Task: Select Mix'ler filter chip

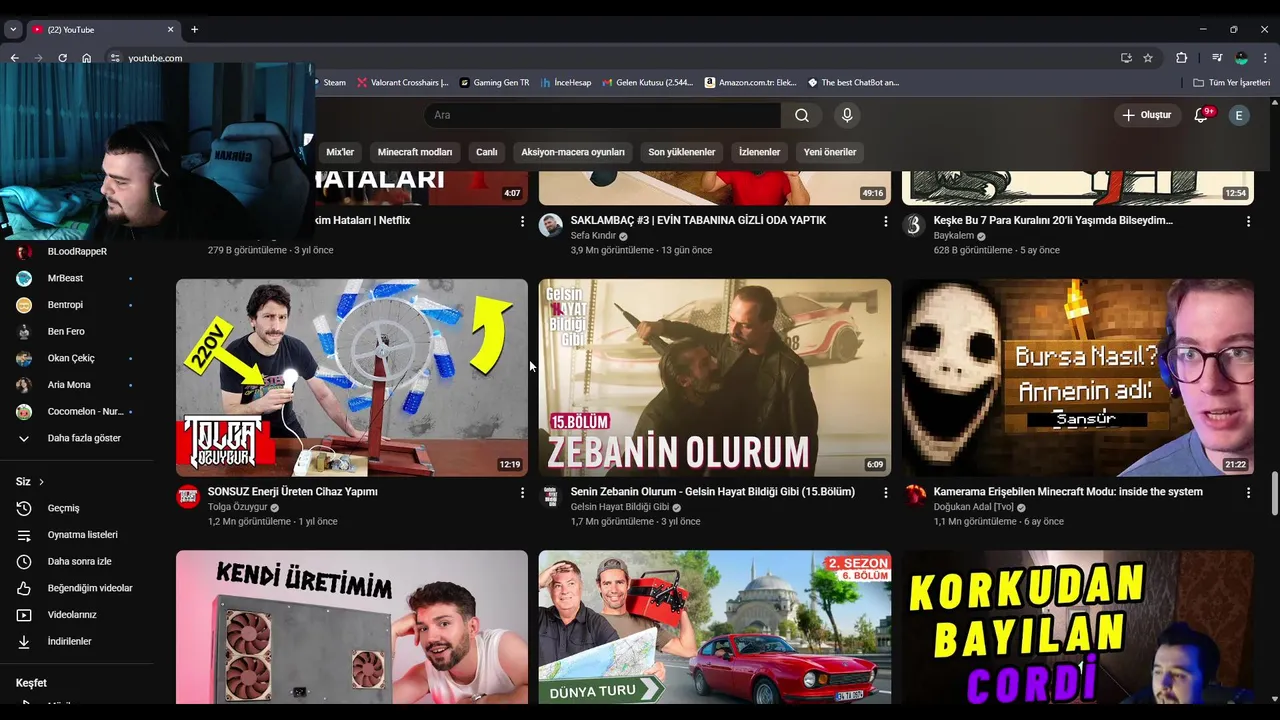Action: click(x=340, y=152)
